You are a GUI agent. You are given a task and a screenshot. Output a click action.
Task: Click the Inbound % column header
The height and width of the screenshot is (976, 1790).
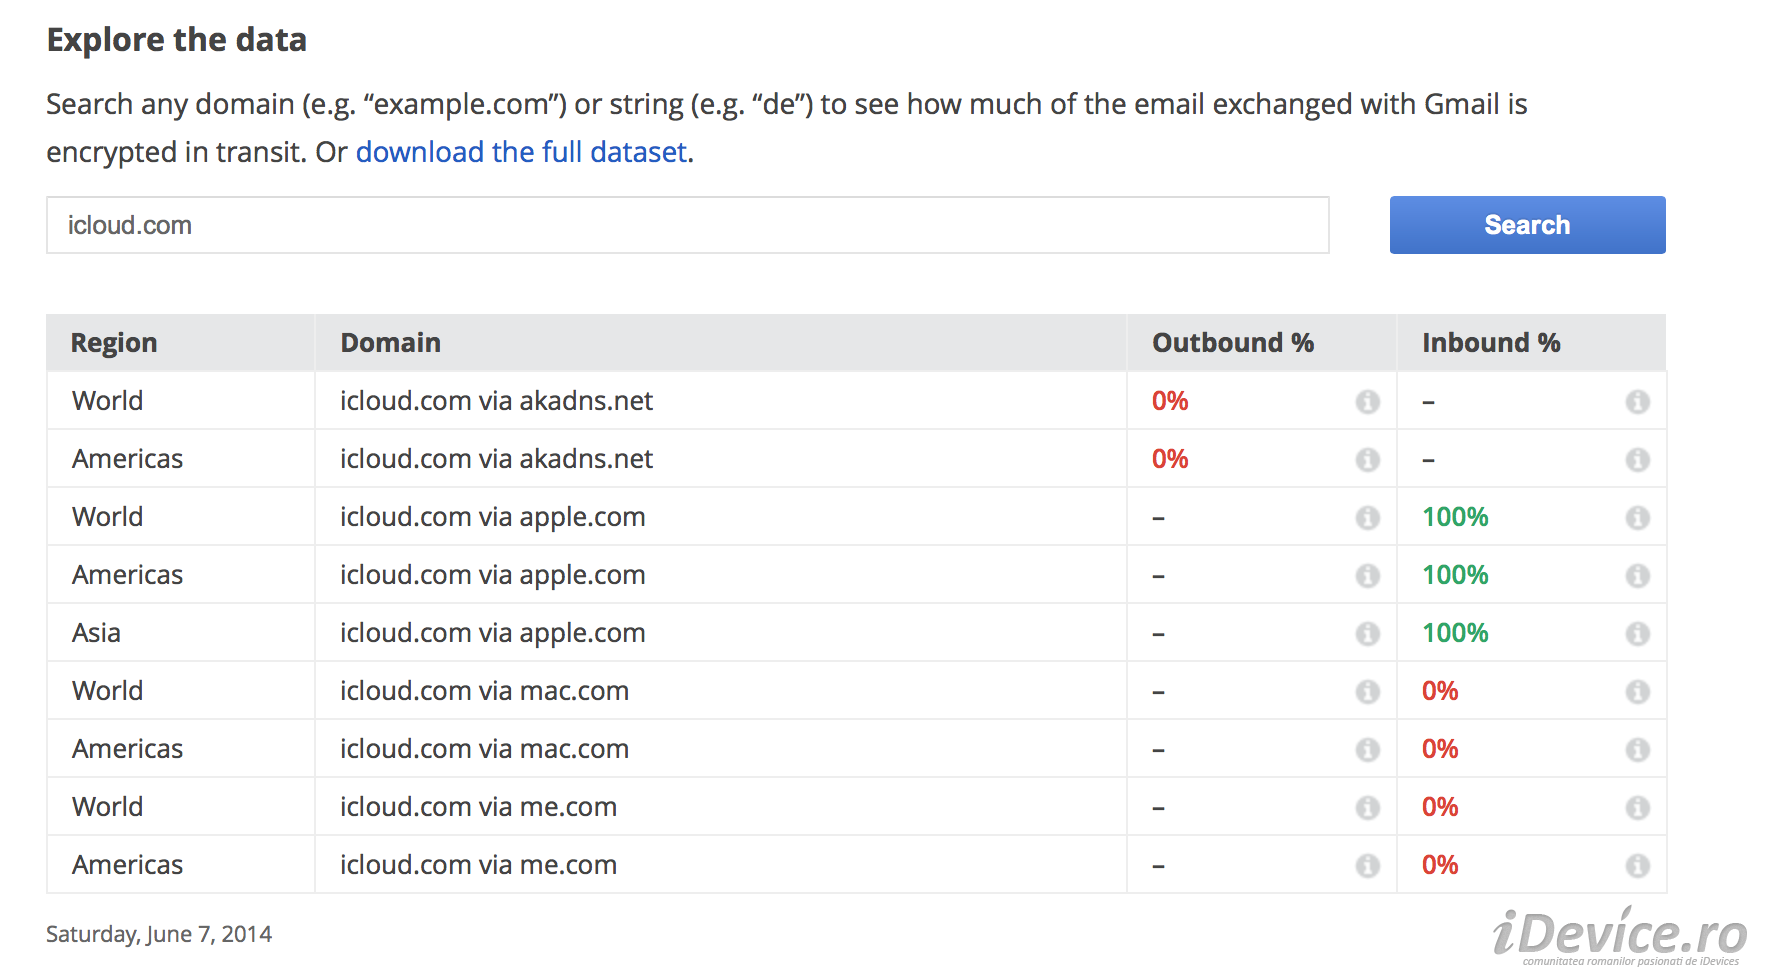click(x=1490, y=343)
